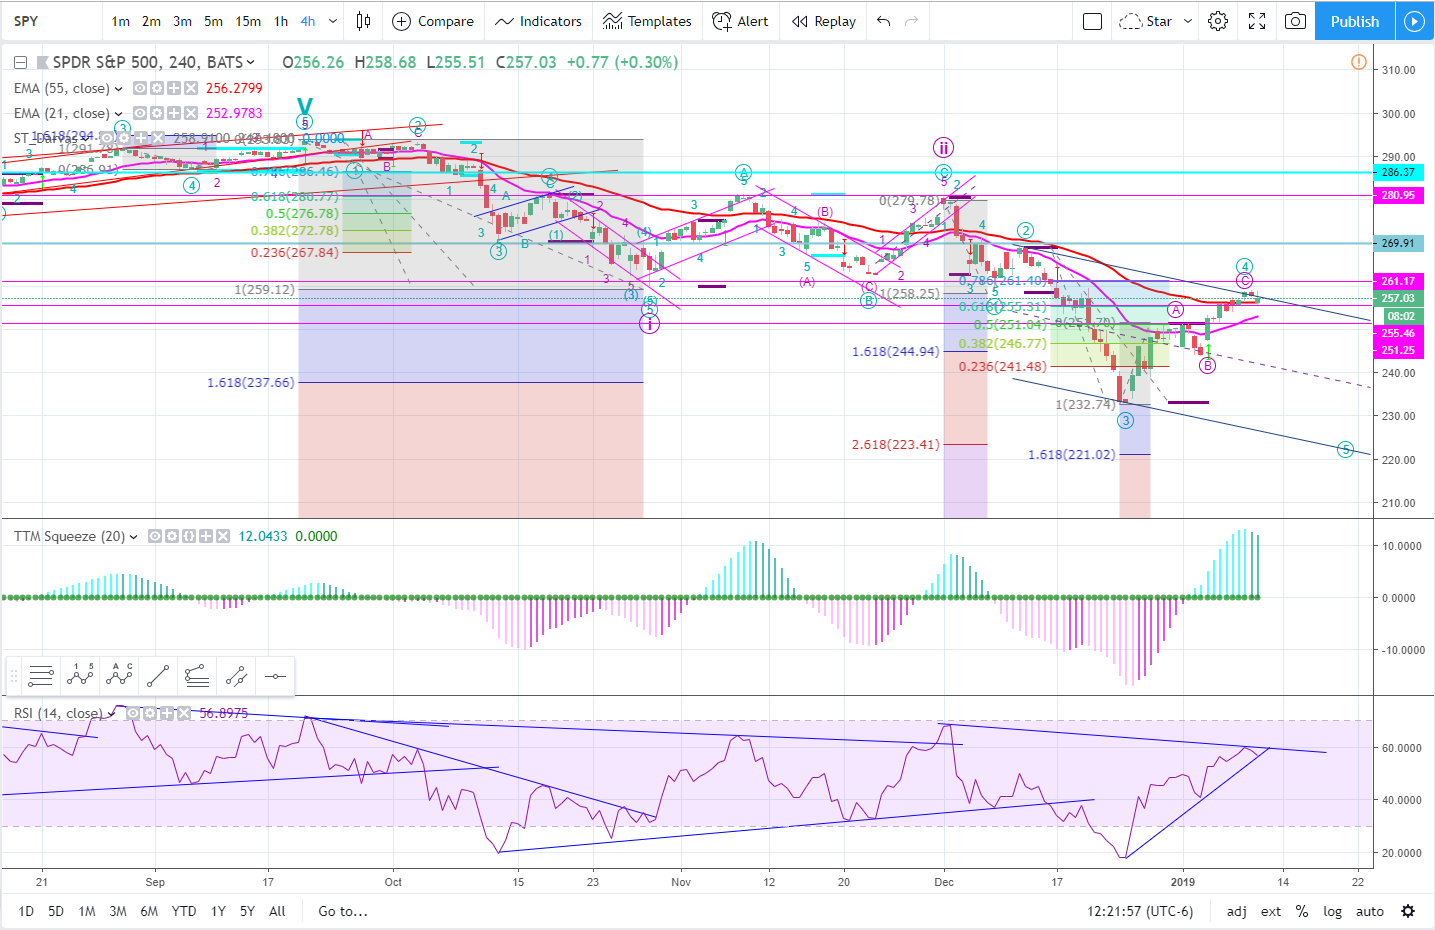Click the timezone clock 12:21:57 (UTC-6)

(1140, 911)
